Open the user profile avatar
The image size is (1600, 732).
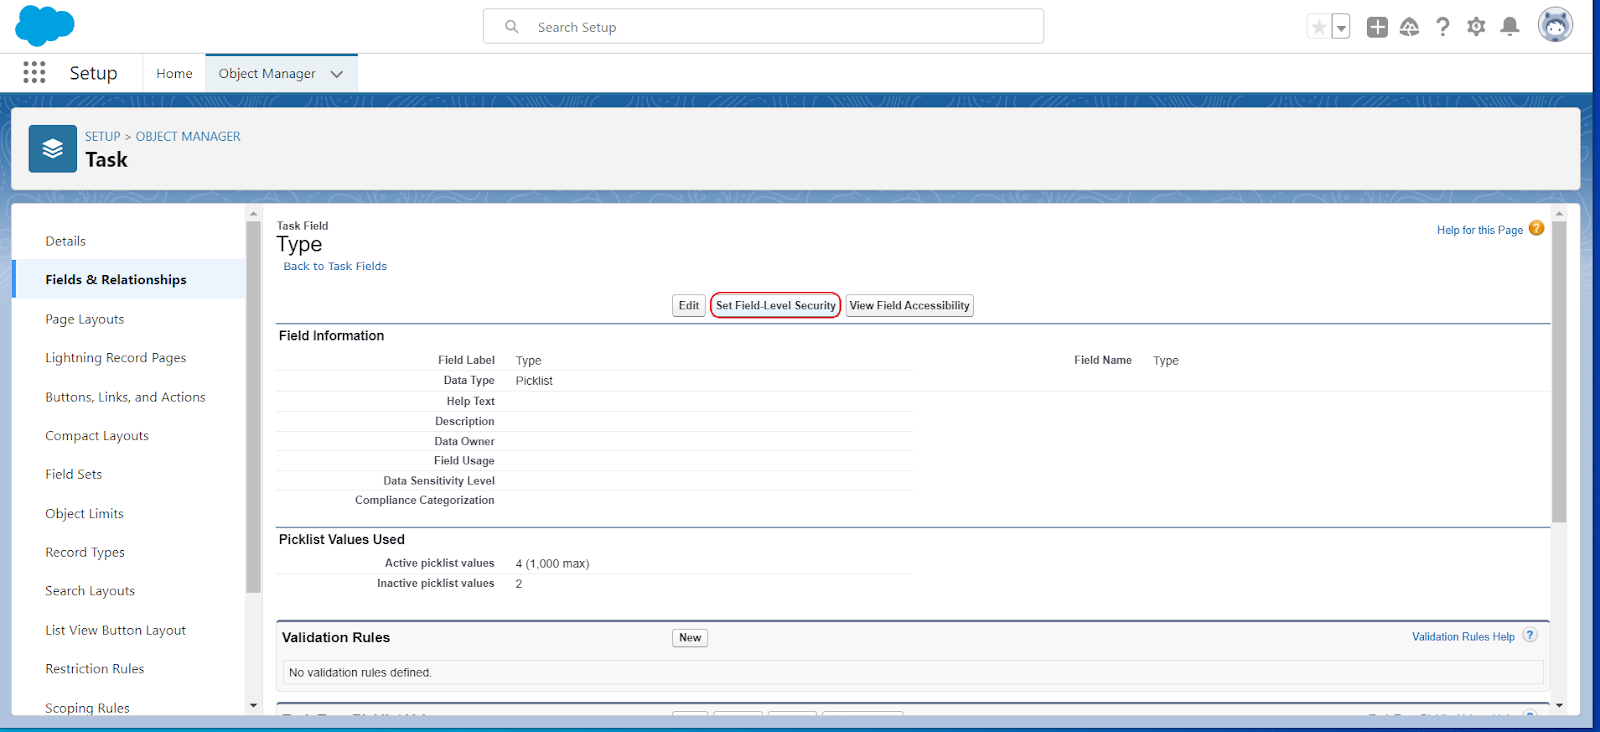click(1555, 25)
